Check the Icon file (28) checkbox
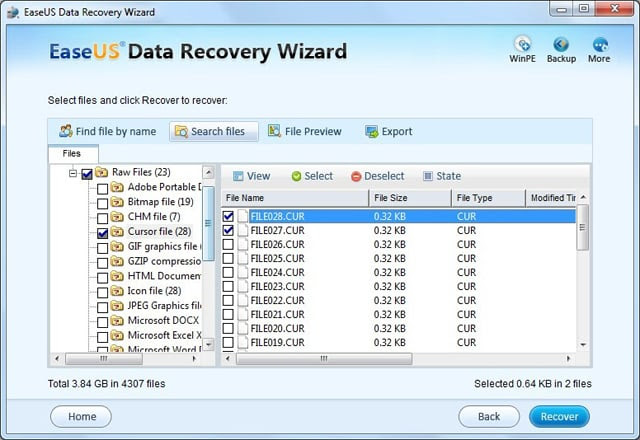Screen dimensions: 640x440 click(x=102, y=292)
